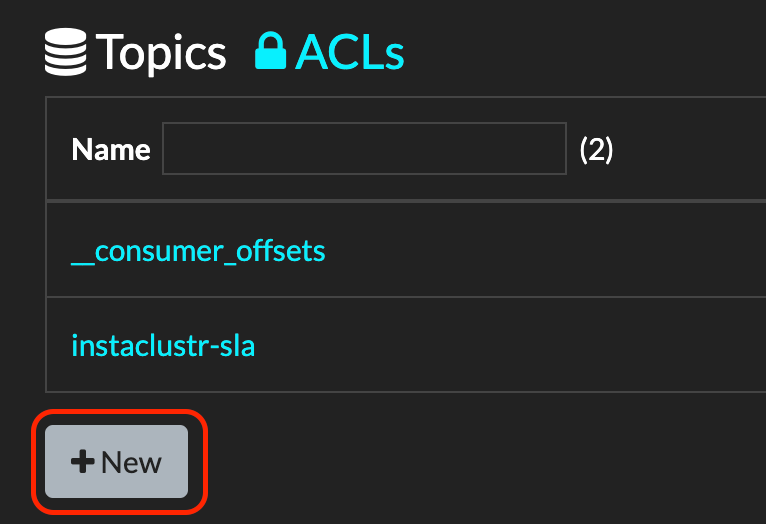The height and width of the screenshot is (524, 766).
Task: Open the instaclustr-sla topic
Action: (163, 346)
